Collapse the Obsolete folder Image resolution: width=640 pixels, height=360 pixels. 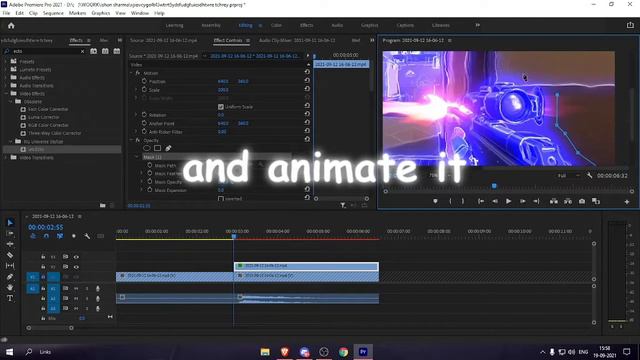pos(11,101)
